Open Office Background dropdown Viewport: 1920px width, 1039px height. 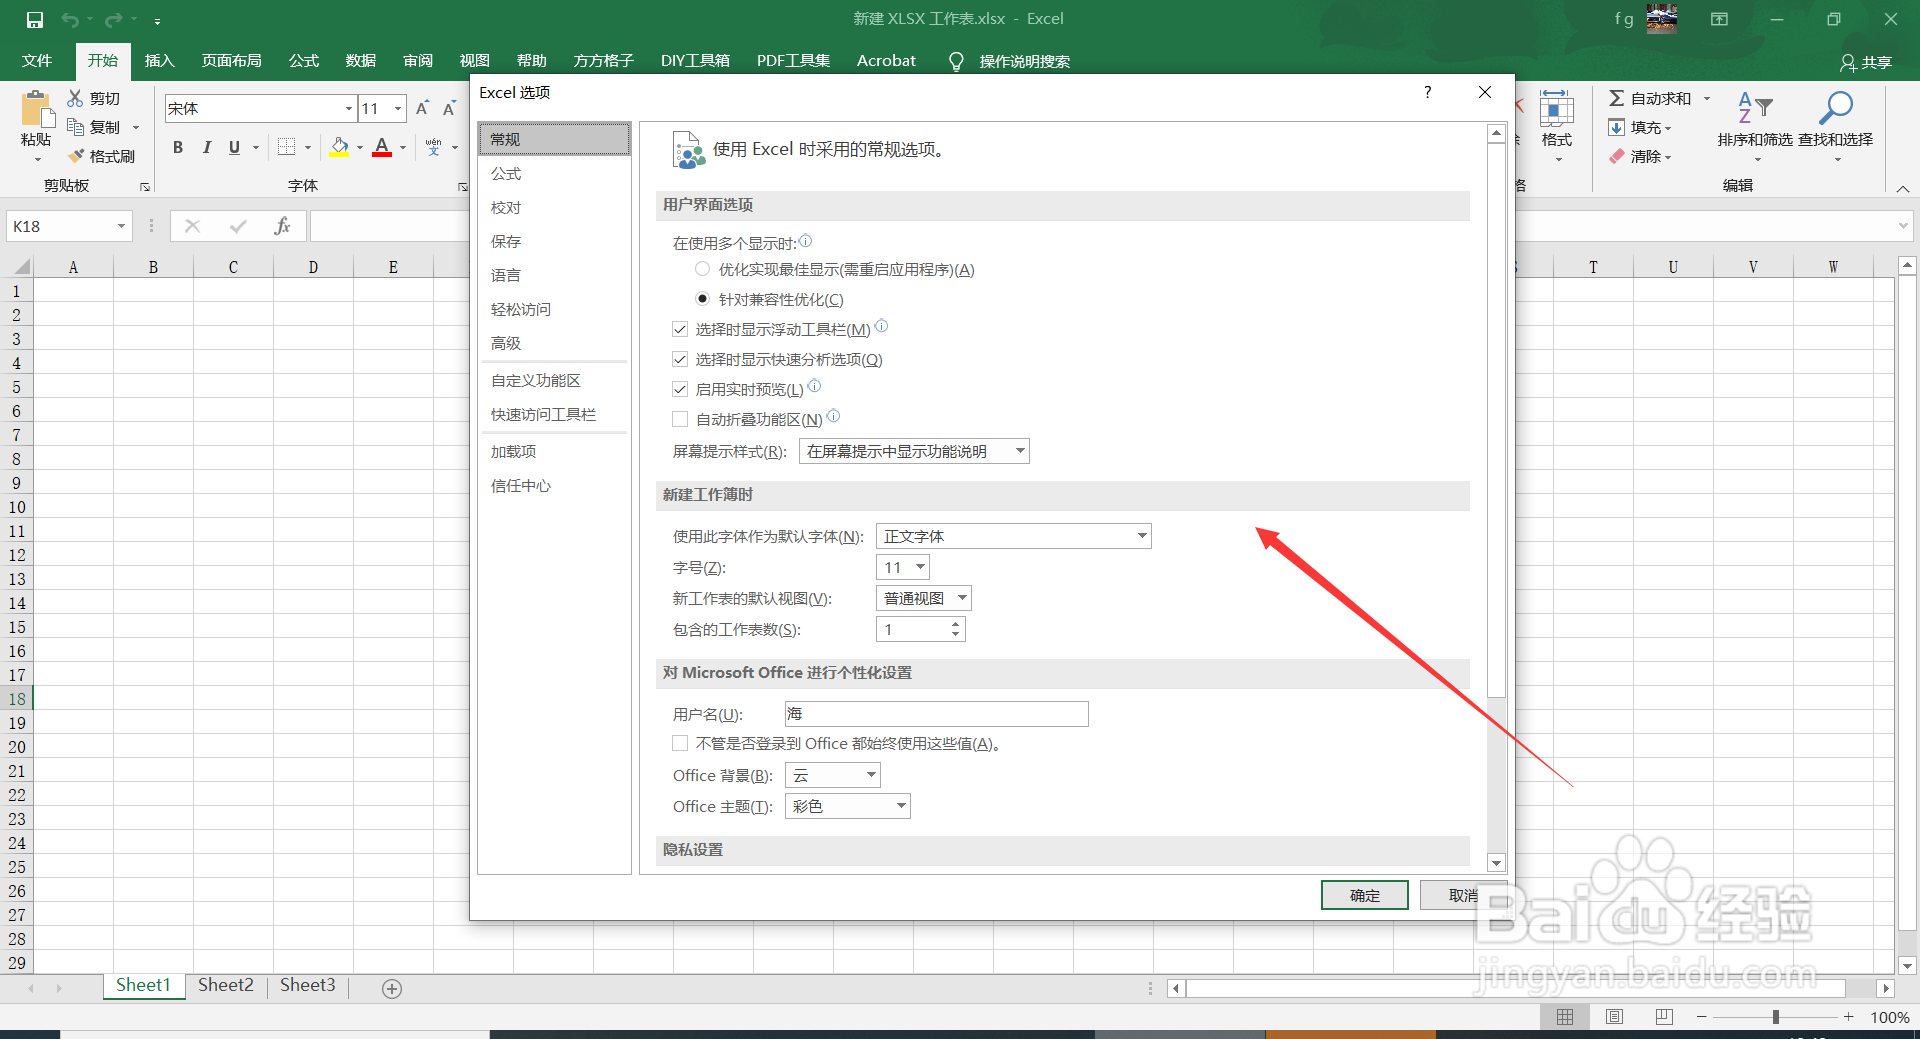pyautogui.click(x=832, y=775)
